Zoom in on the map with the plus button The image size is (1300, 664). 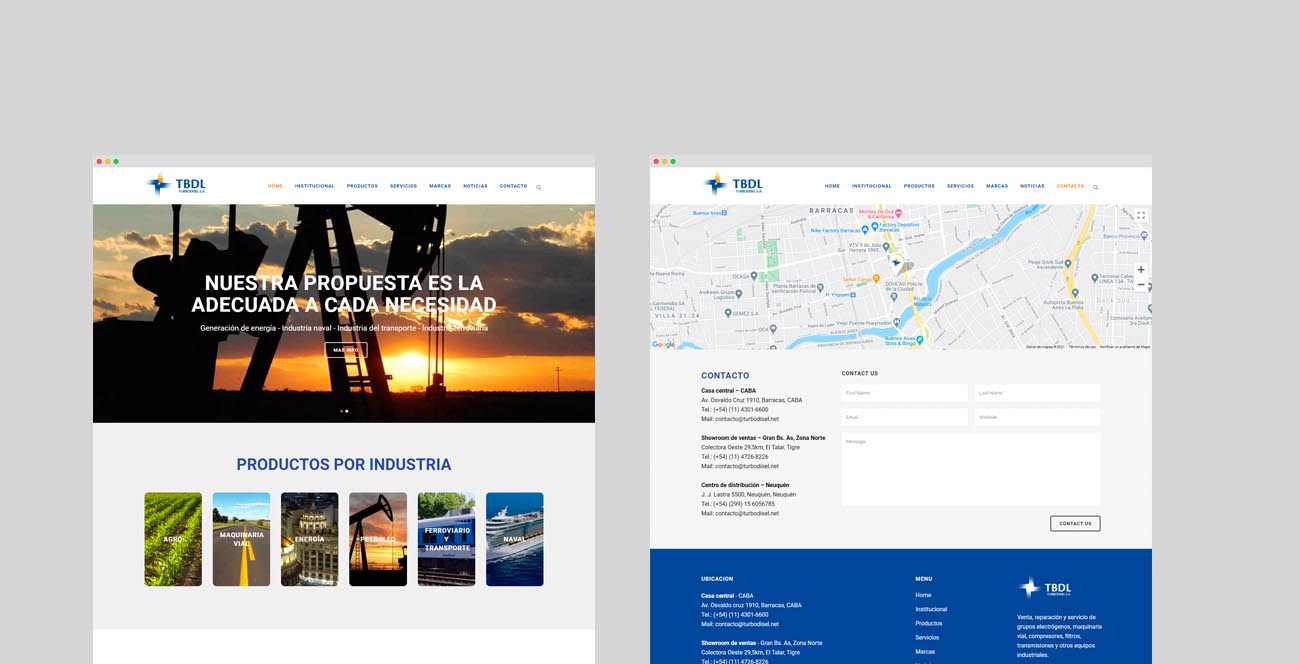(1141, 270)
